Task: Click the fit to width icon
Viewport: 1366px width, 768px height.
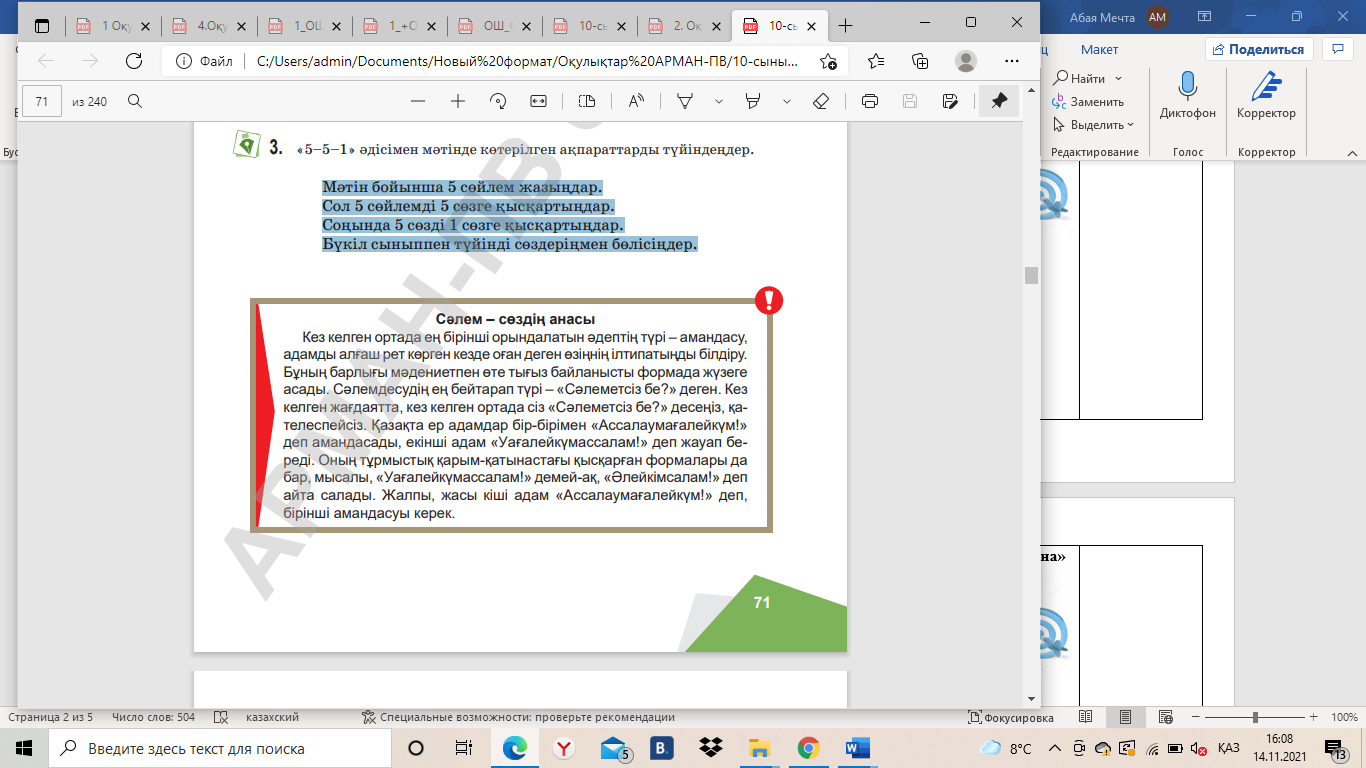Action: pyautogui.click(x=538, y=101)
